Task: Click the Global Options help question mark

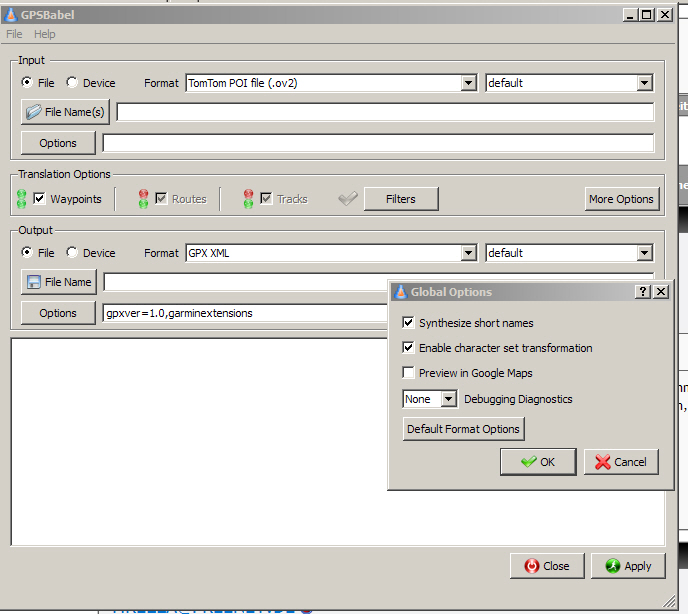Action: [642, 292]
